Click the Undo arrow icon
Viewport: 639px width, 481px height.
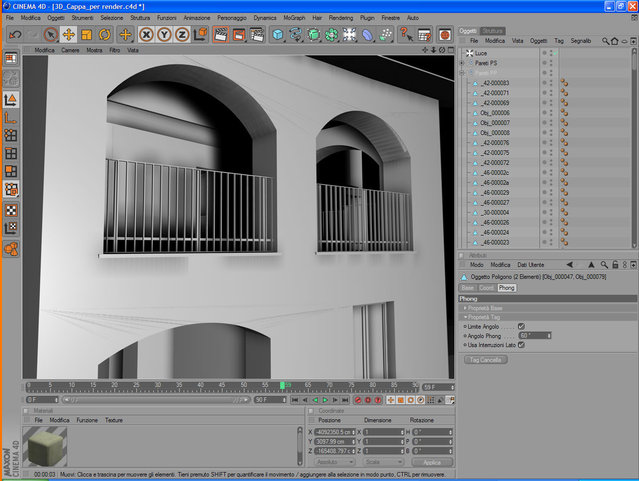(x=15, y=35)
